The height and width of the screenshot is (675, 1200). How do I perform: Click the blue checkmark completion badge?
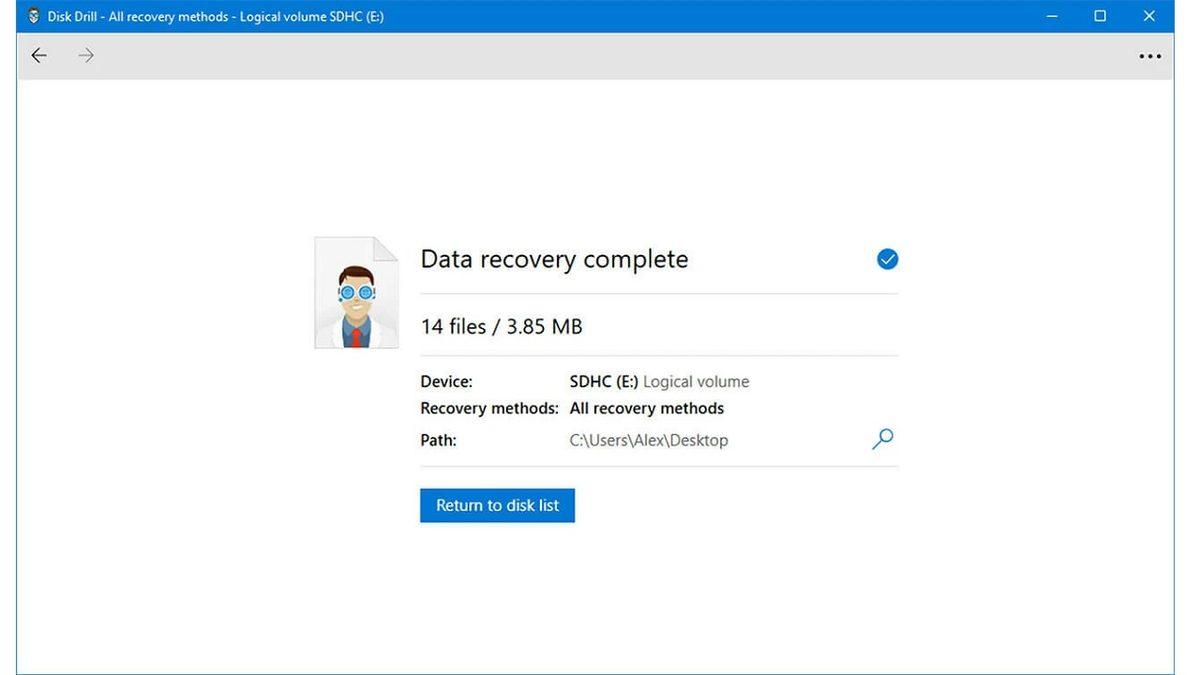tap(887, 260)
